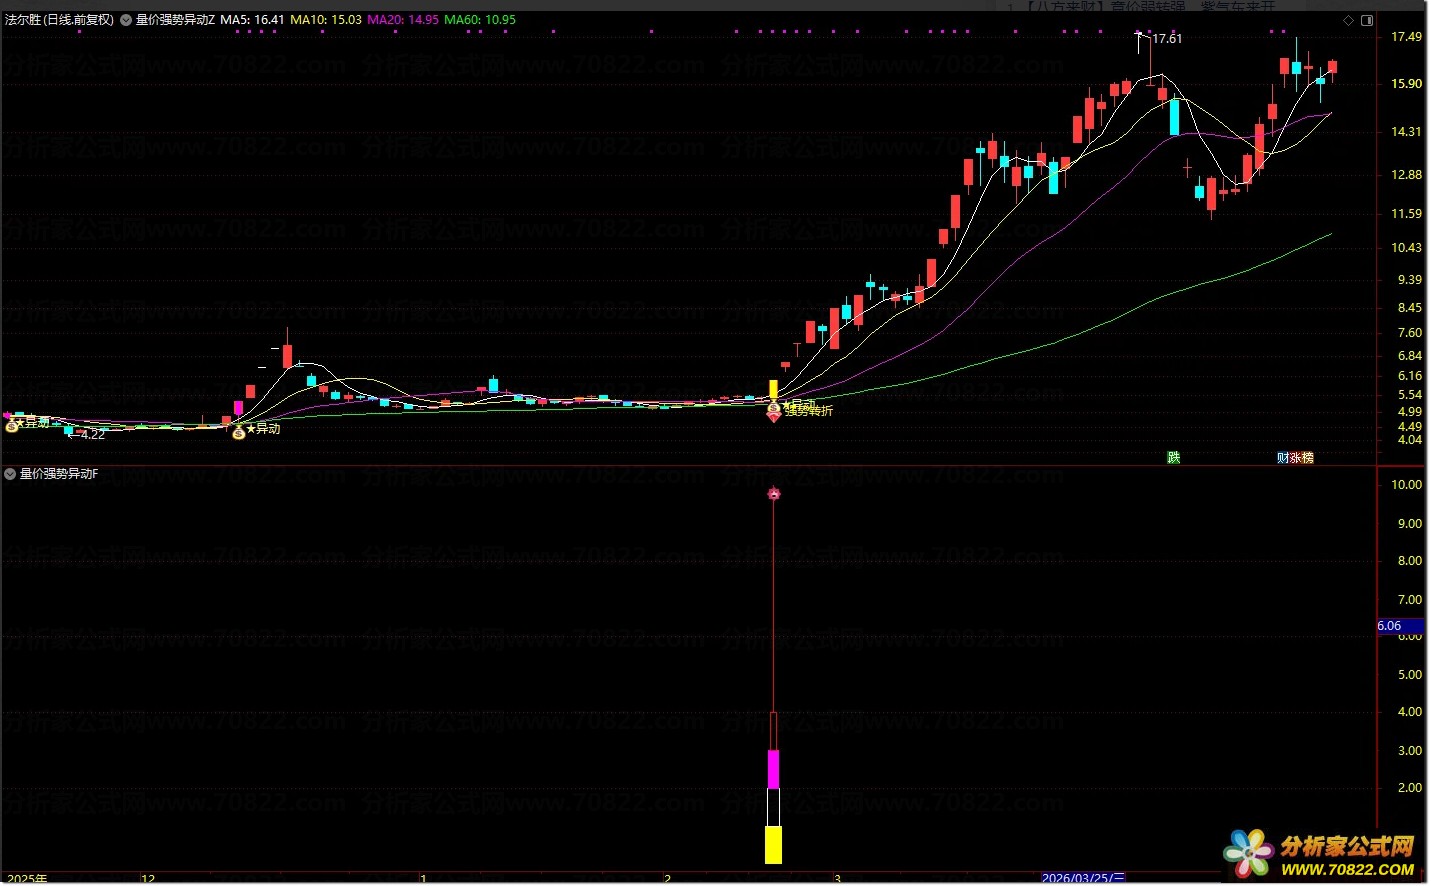Click 分析家公式网 logo link bottom-right
Viewport: 1431px width, 886px height.
(1321, 856)
